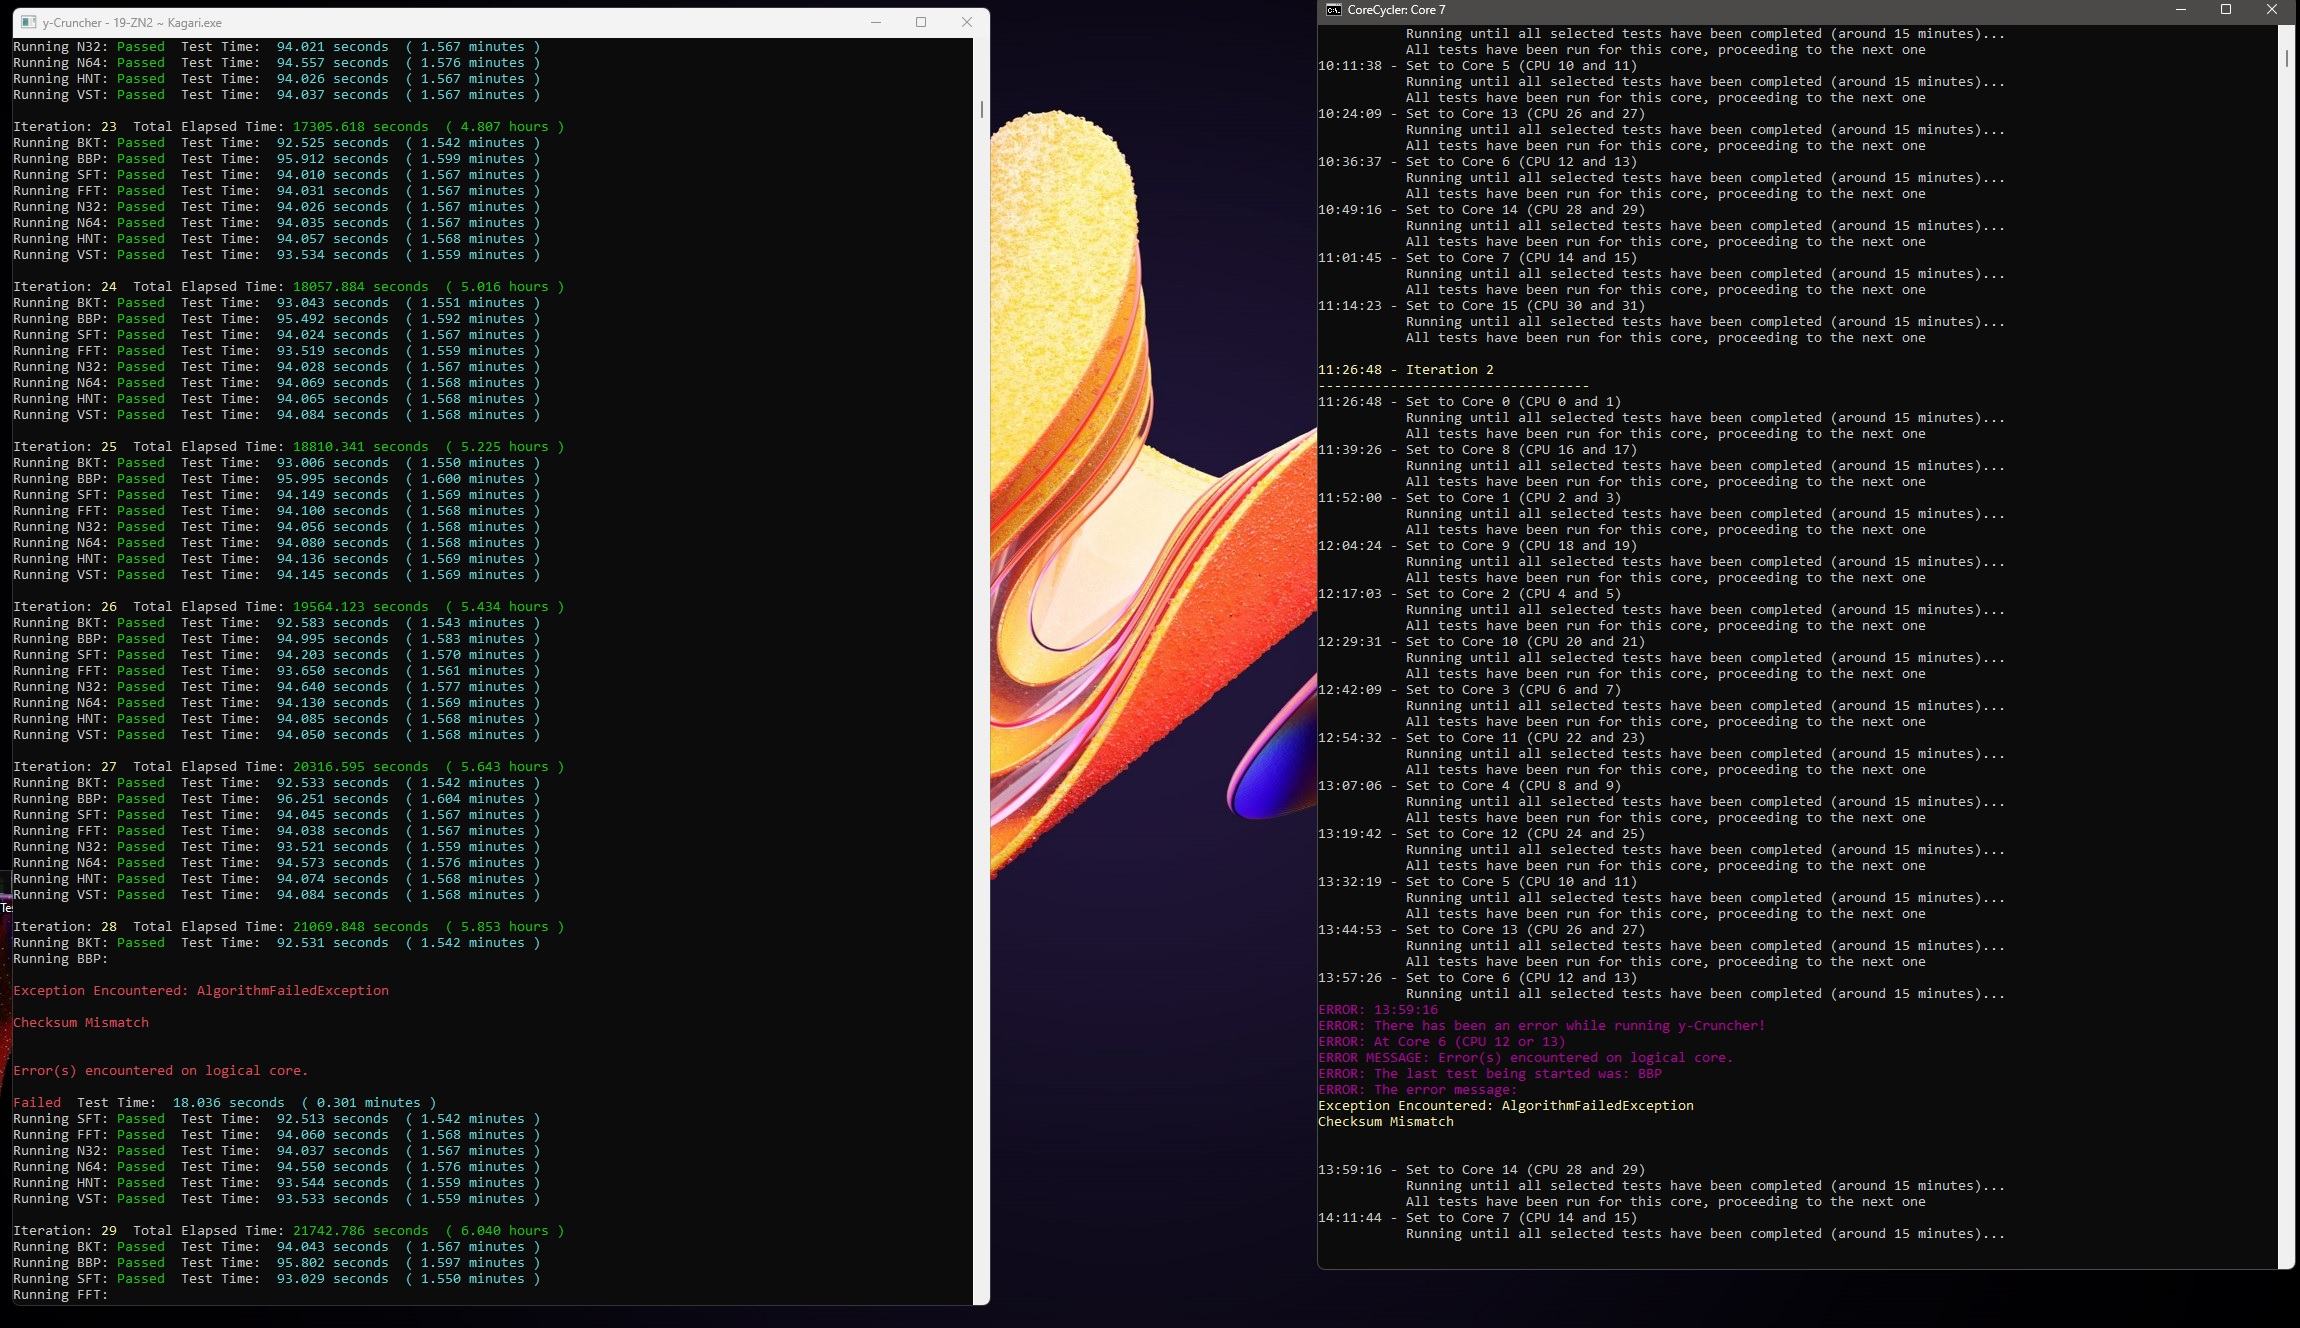Click the CoreCycler scrollbar thumb
Screen dimensions: 2300x1328
(x=2286, y=58)
